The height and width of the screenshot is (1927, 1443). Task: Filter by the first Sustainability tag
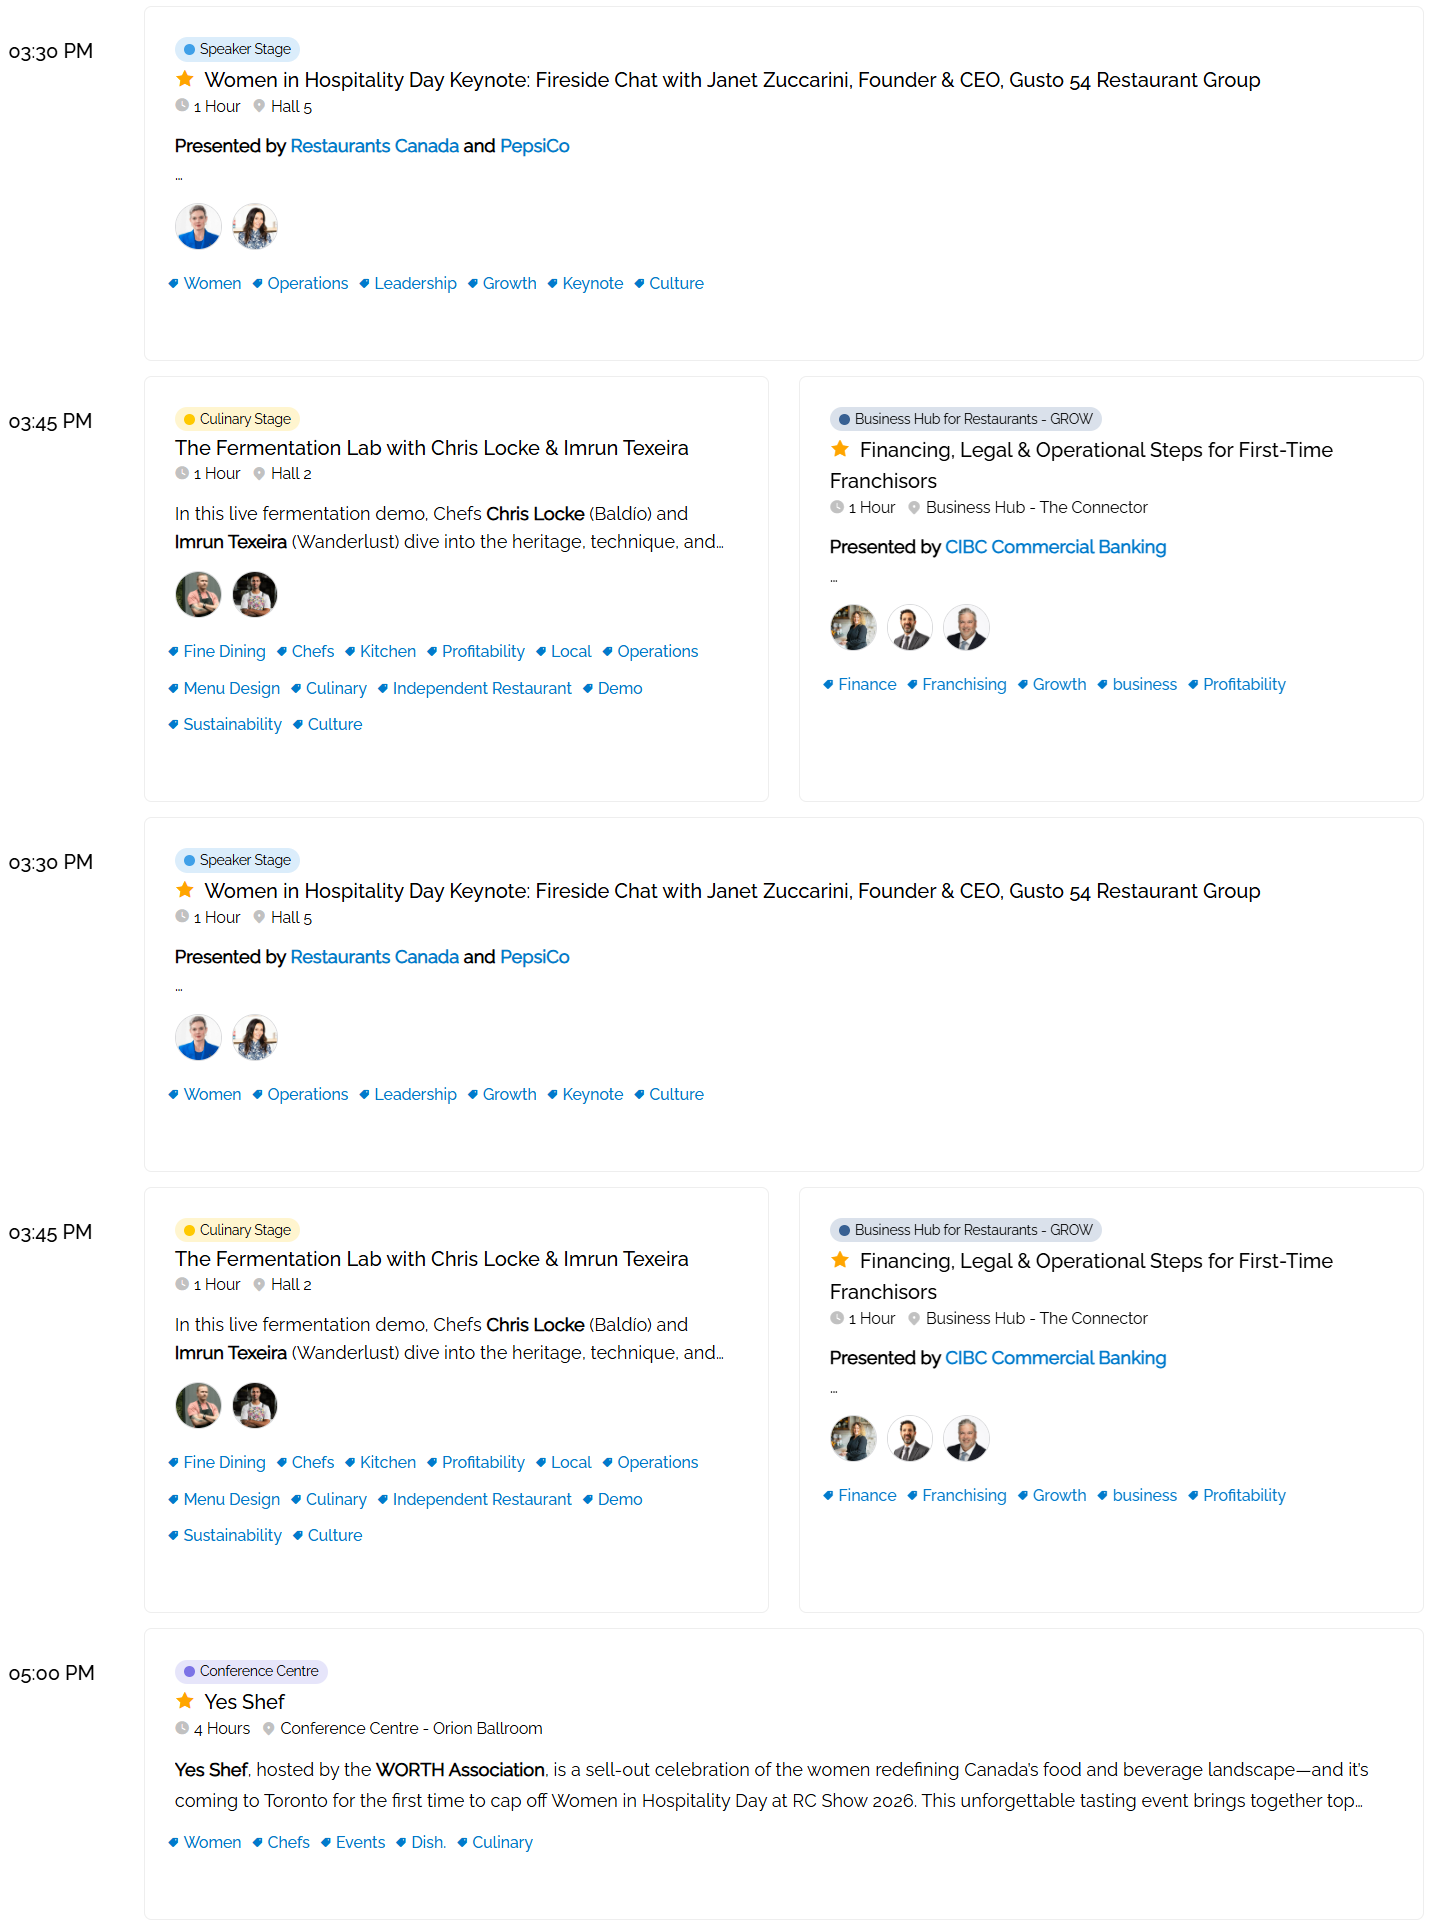pos(232,724)
